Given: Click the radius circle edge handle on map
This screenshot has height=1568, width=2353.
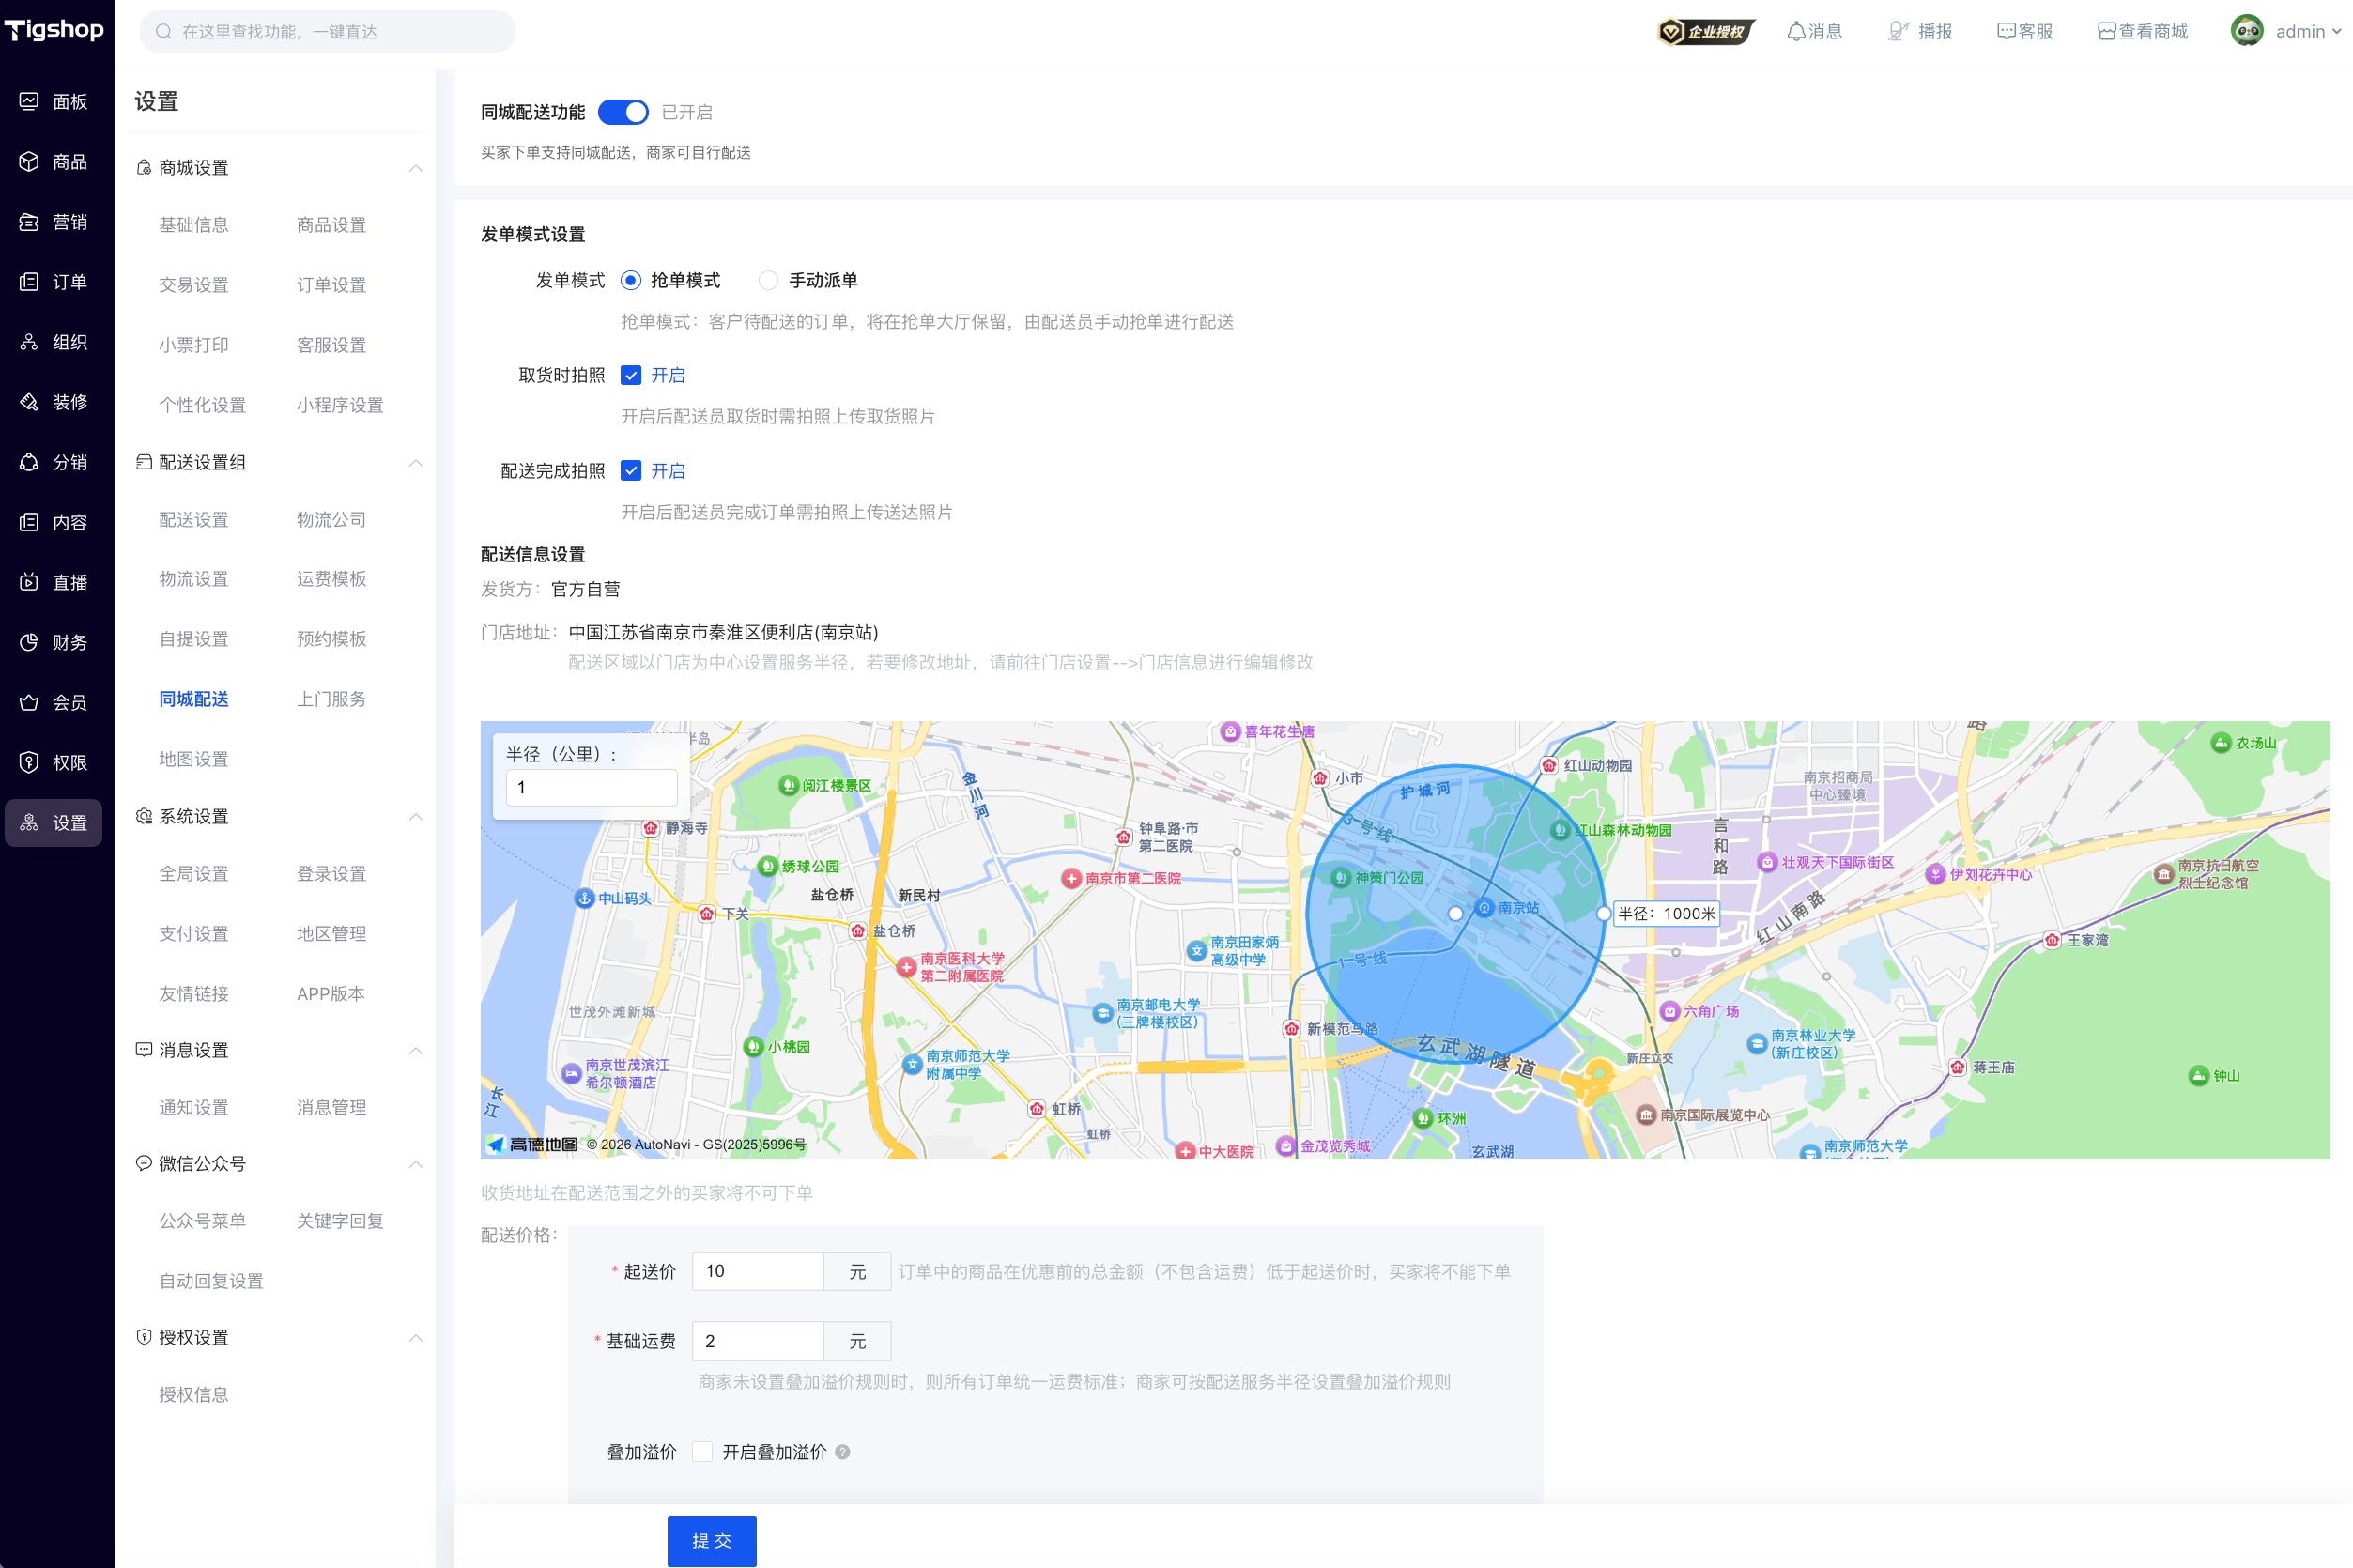Looking at the screenshot, I should click(x=1603, y=913).
